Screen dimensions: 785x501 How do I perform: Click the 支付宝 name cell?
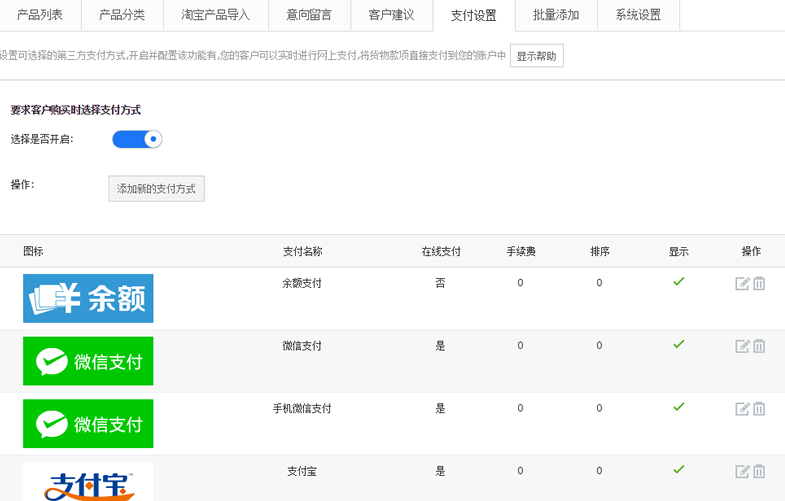pos(302,471)
